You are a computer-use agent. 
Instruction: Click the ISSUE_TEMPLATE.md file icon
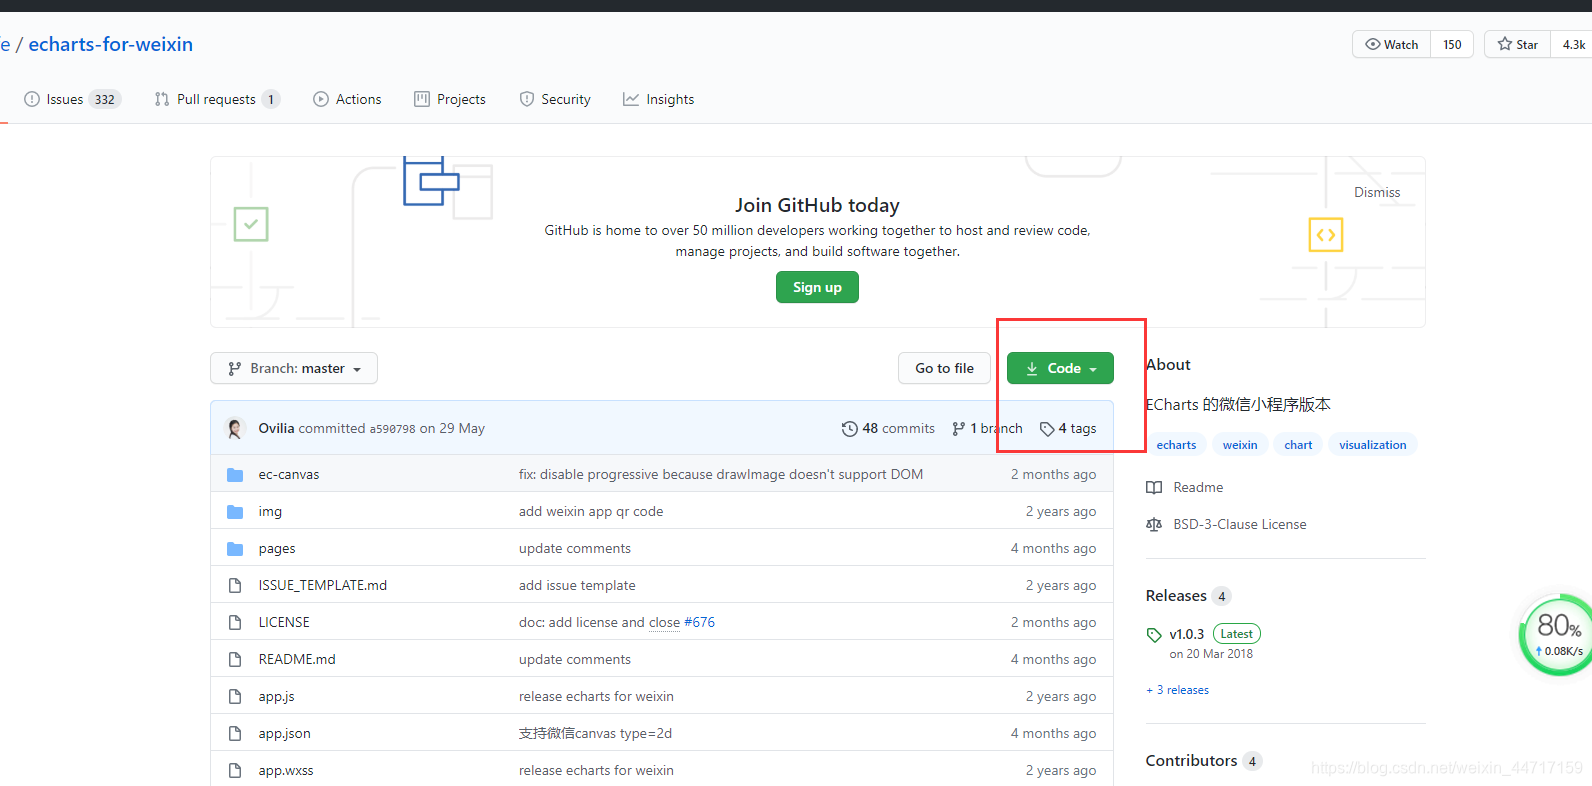pyautogui.click(x=235, y=585)
